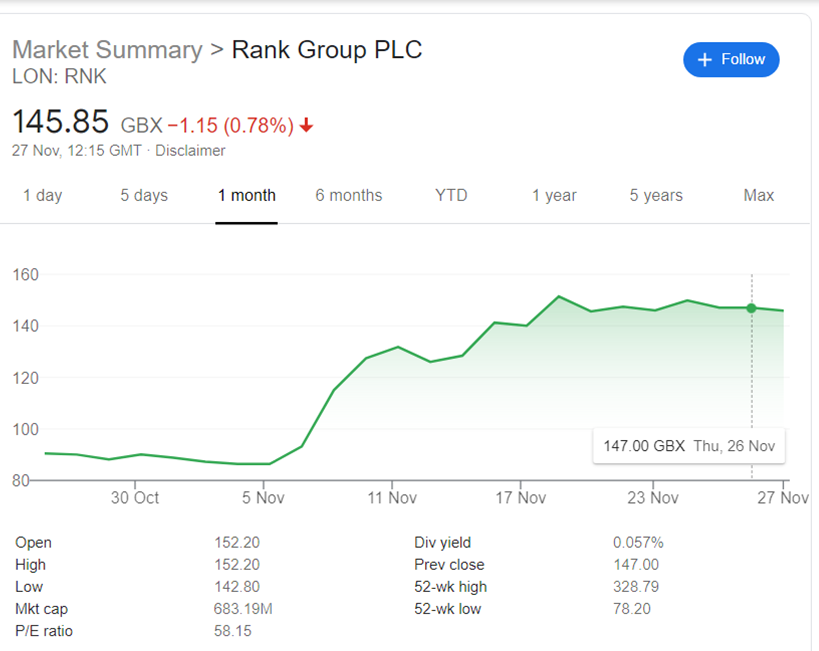Viewport: 819px width, 651px height.
Task: Open the Disclaimer link
Action: pos(190,150)
